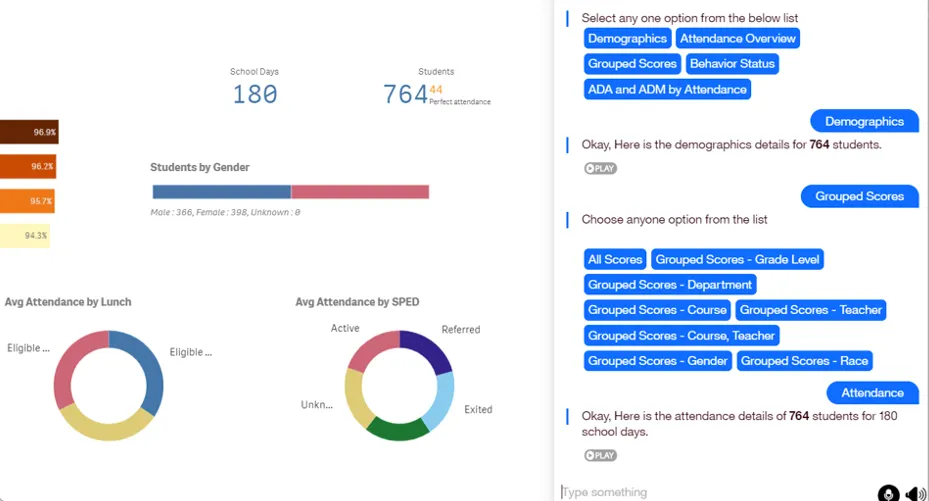Toggle the speaker sound icon
The height and width of the screenshot is (501, 929).
point(915,493)
